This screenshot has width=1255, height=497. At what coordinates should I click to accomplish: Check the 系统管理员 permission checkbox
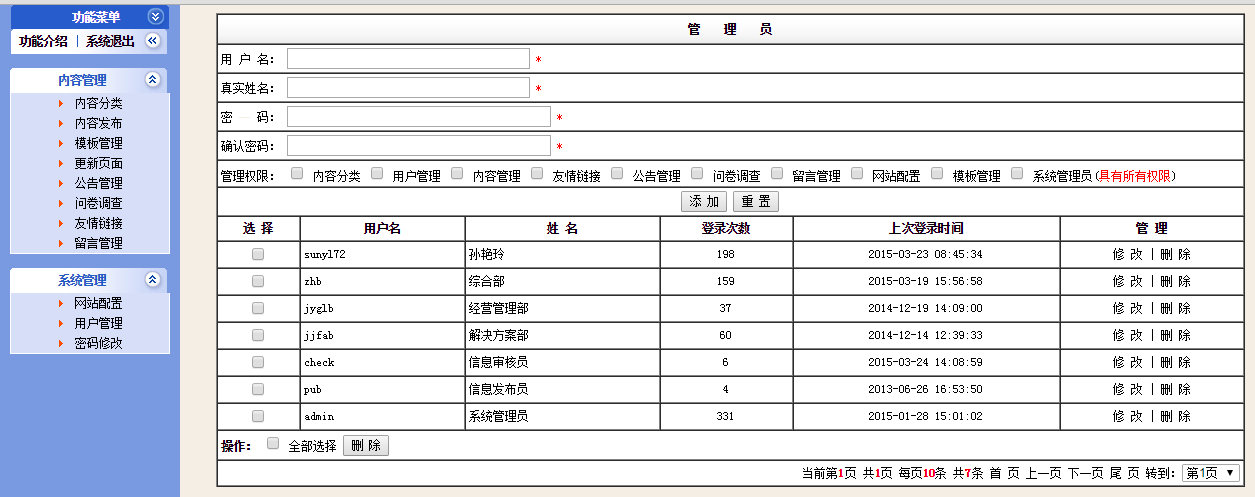(x=1017, y=173)
